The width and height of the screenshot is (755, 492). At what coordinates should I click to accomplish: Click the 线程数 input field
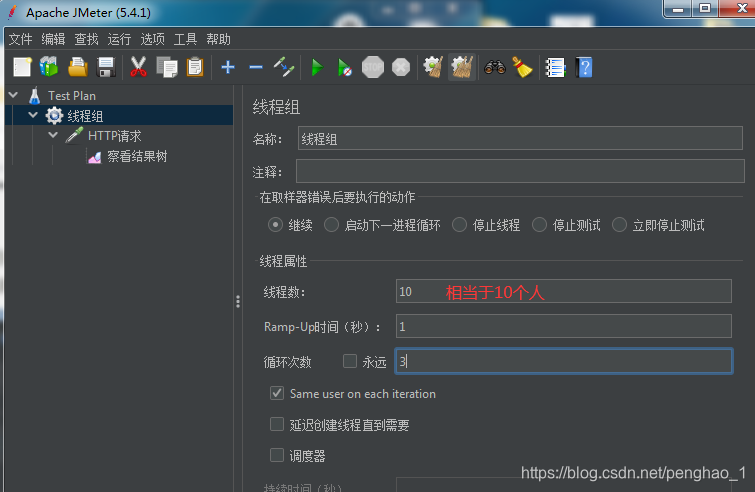[x=564, y=291]
